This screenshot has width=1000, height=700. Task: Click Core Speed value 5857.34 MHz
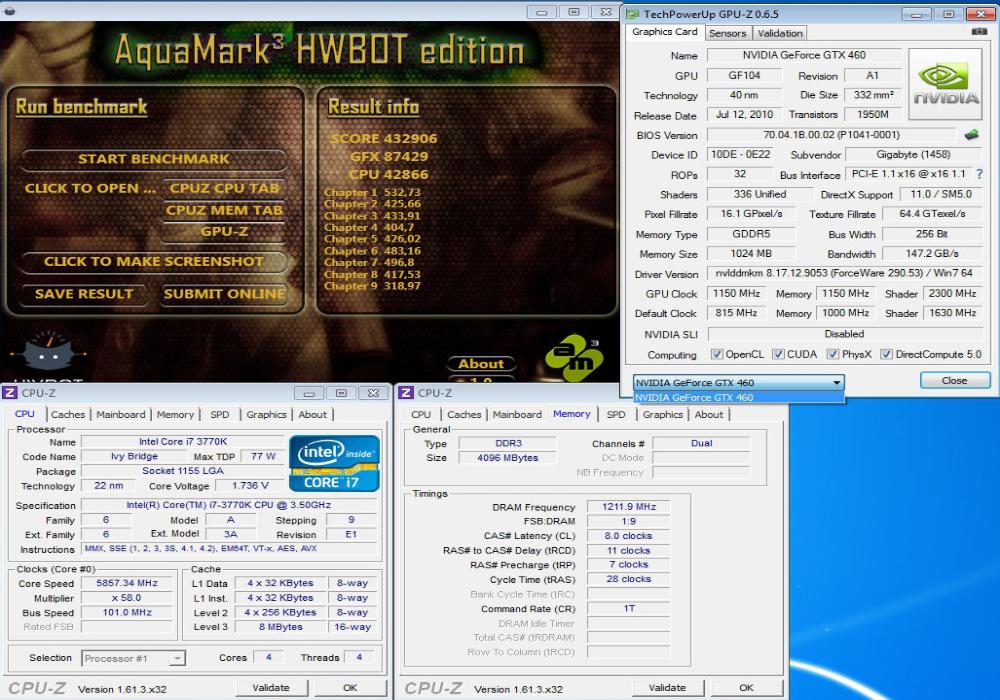pos(127,583)
